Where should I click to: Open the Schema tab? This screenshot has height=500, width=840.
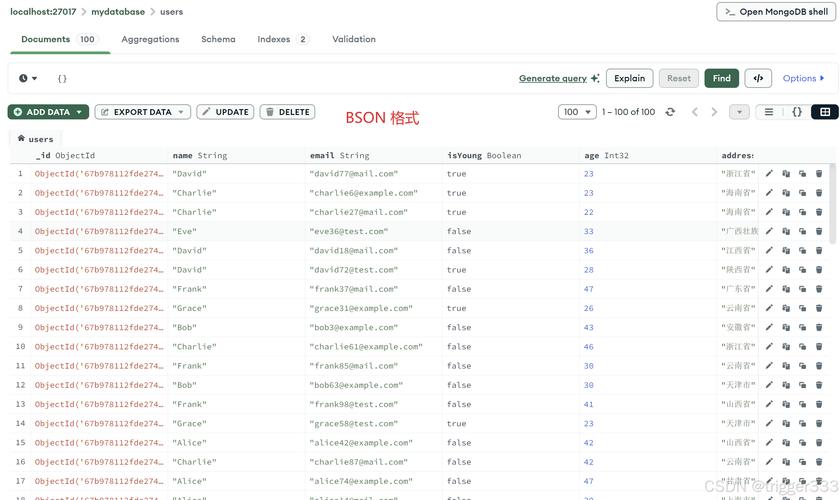click(x=218, y=39)
